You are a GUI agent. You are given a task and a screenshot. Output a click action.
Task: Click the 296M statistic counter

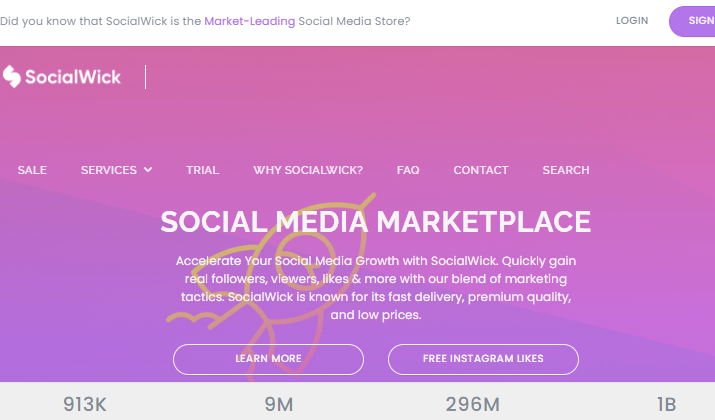pyautogui.click(x=472, y=404)
